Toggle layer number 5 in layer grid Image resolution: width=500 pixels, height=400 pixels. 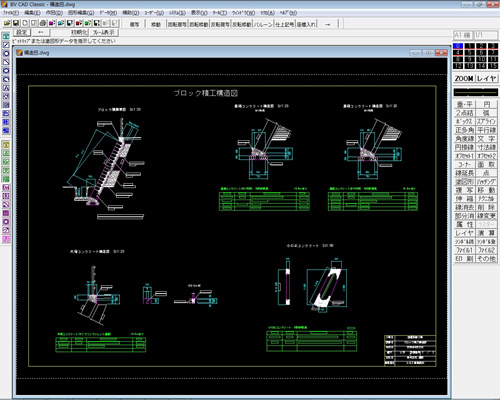tap(470, 53)
